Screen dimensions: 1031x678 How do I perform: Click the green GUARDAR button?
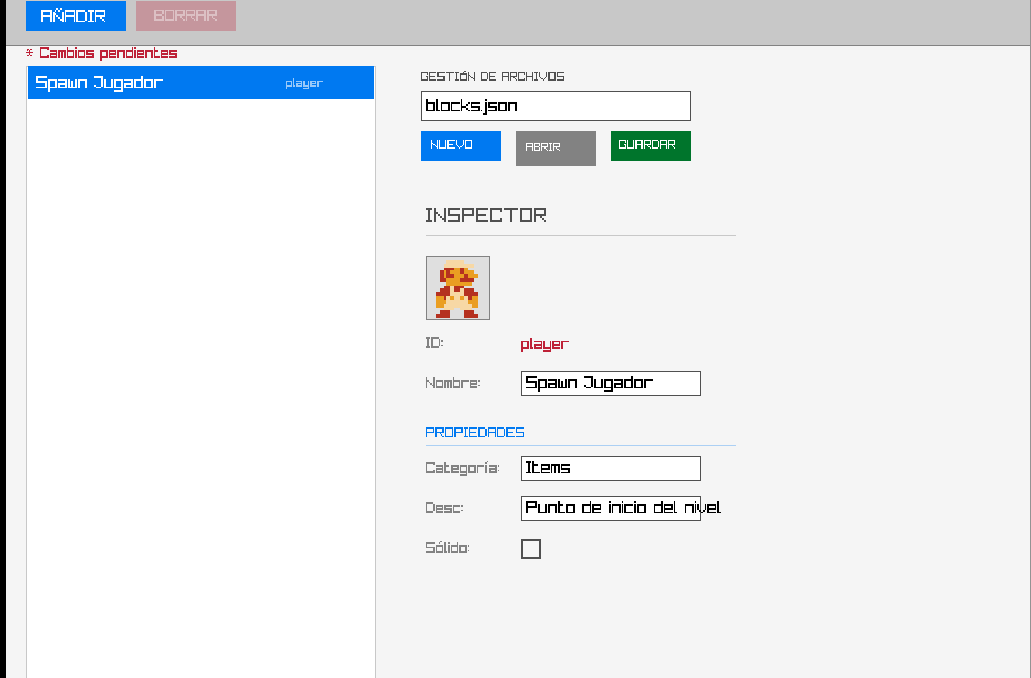[x=650, y=145]
